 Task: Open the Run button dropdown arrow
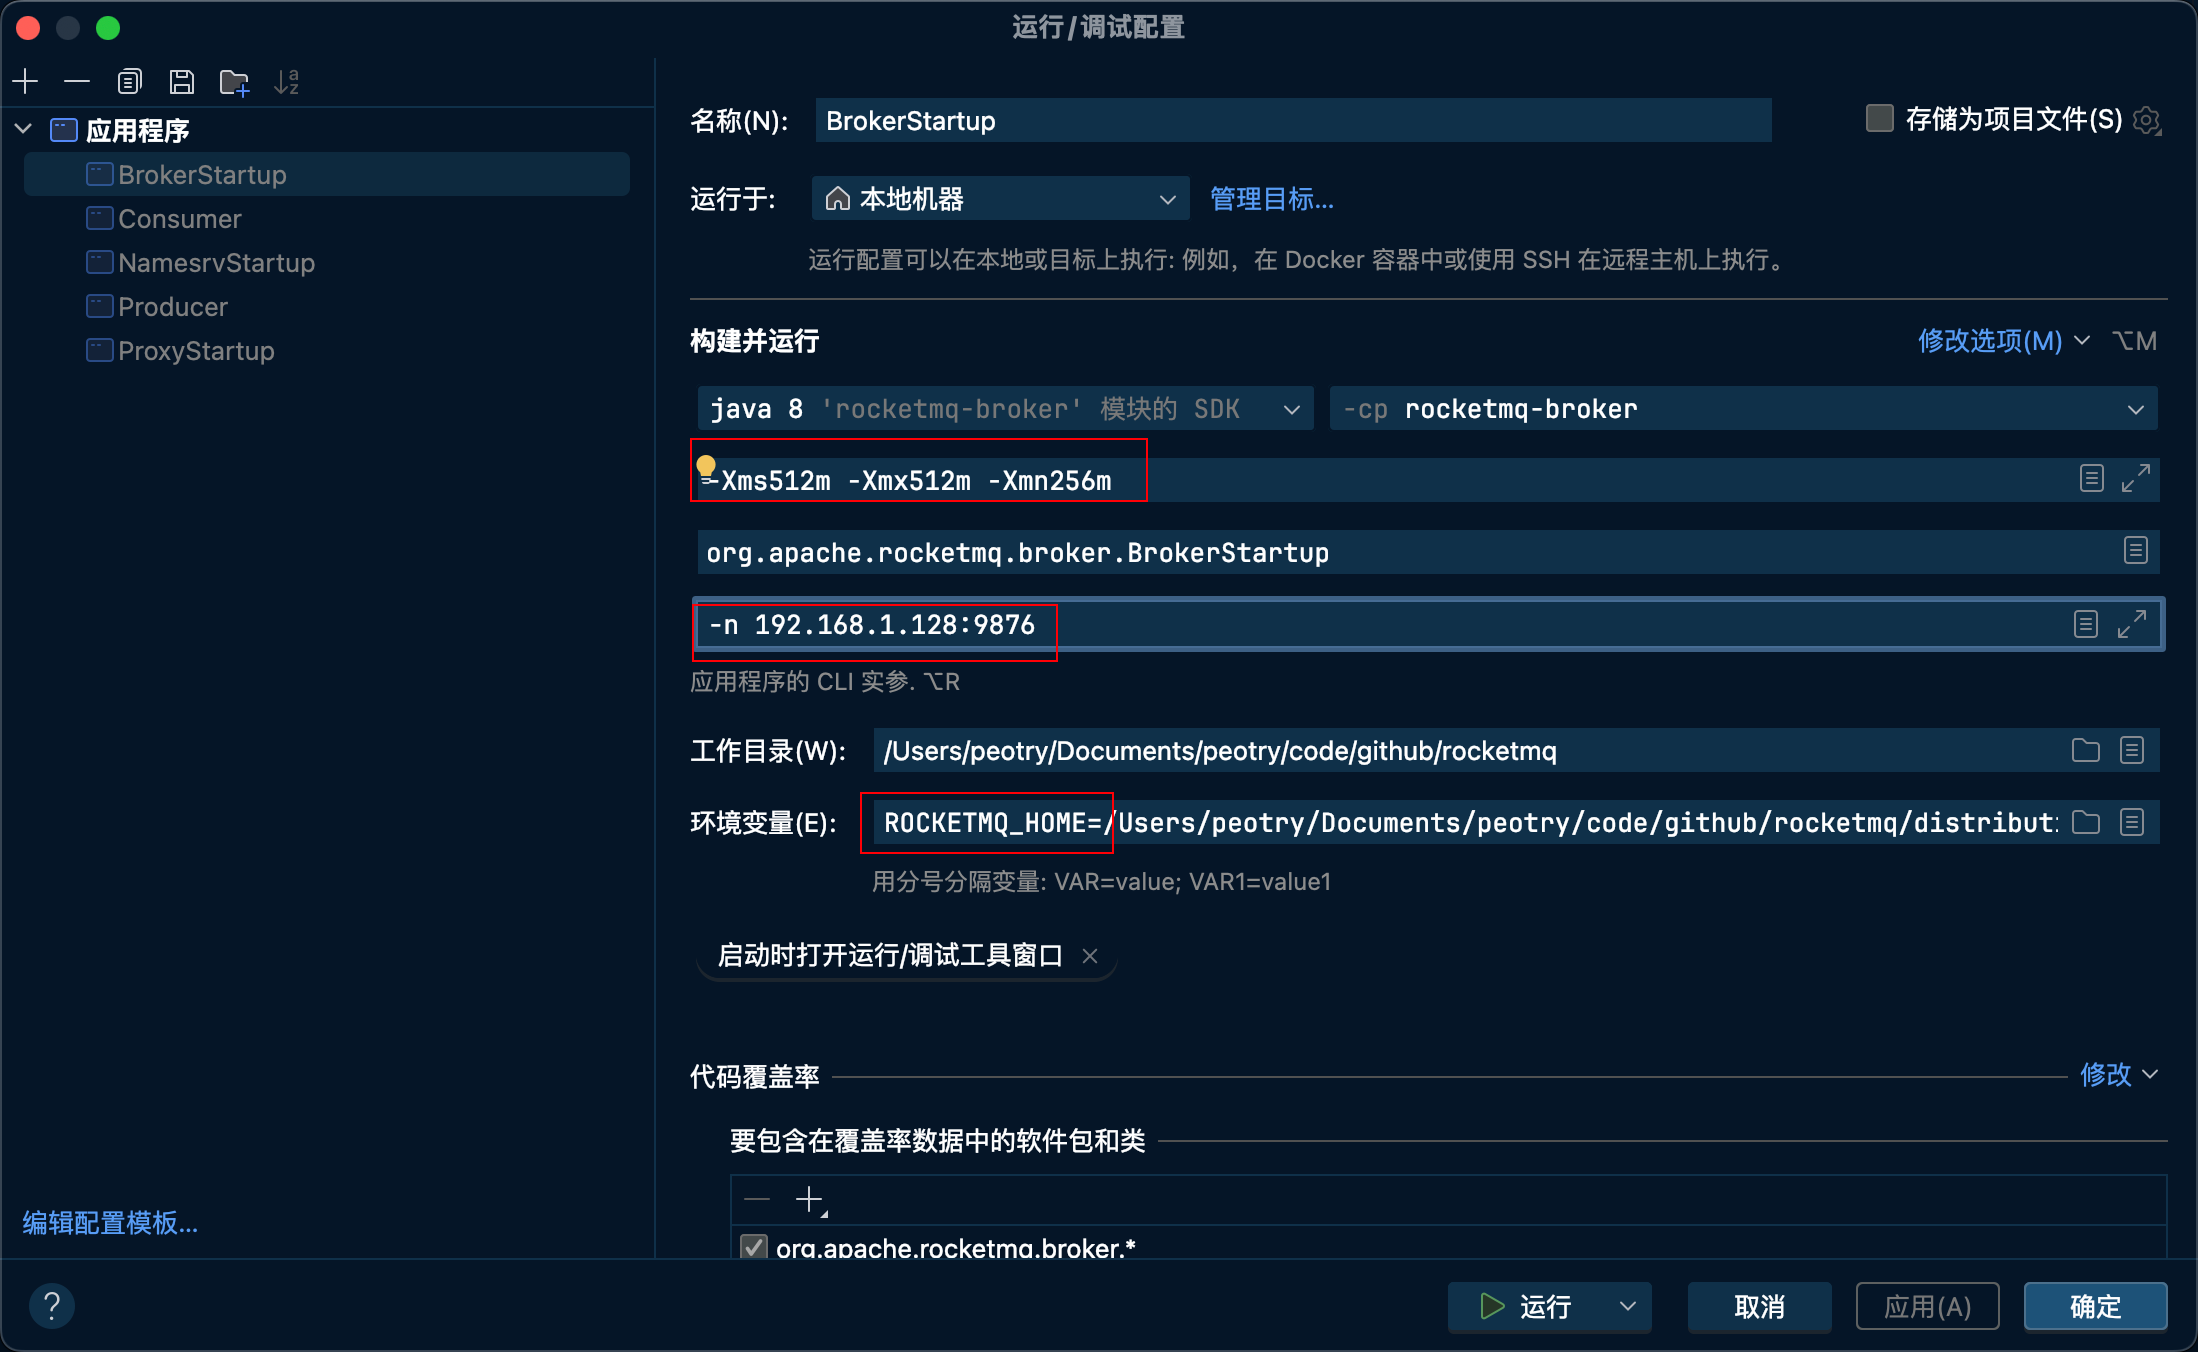point(1628,1306)
